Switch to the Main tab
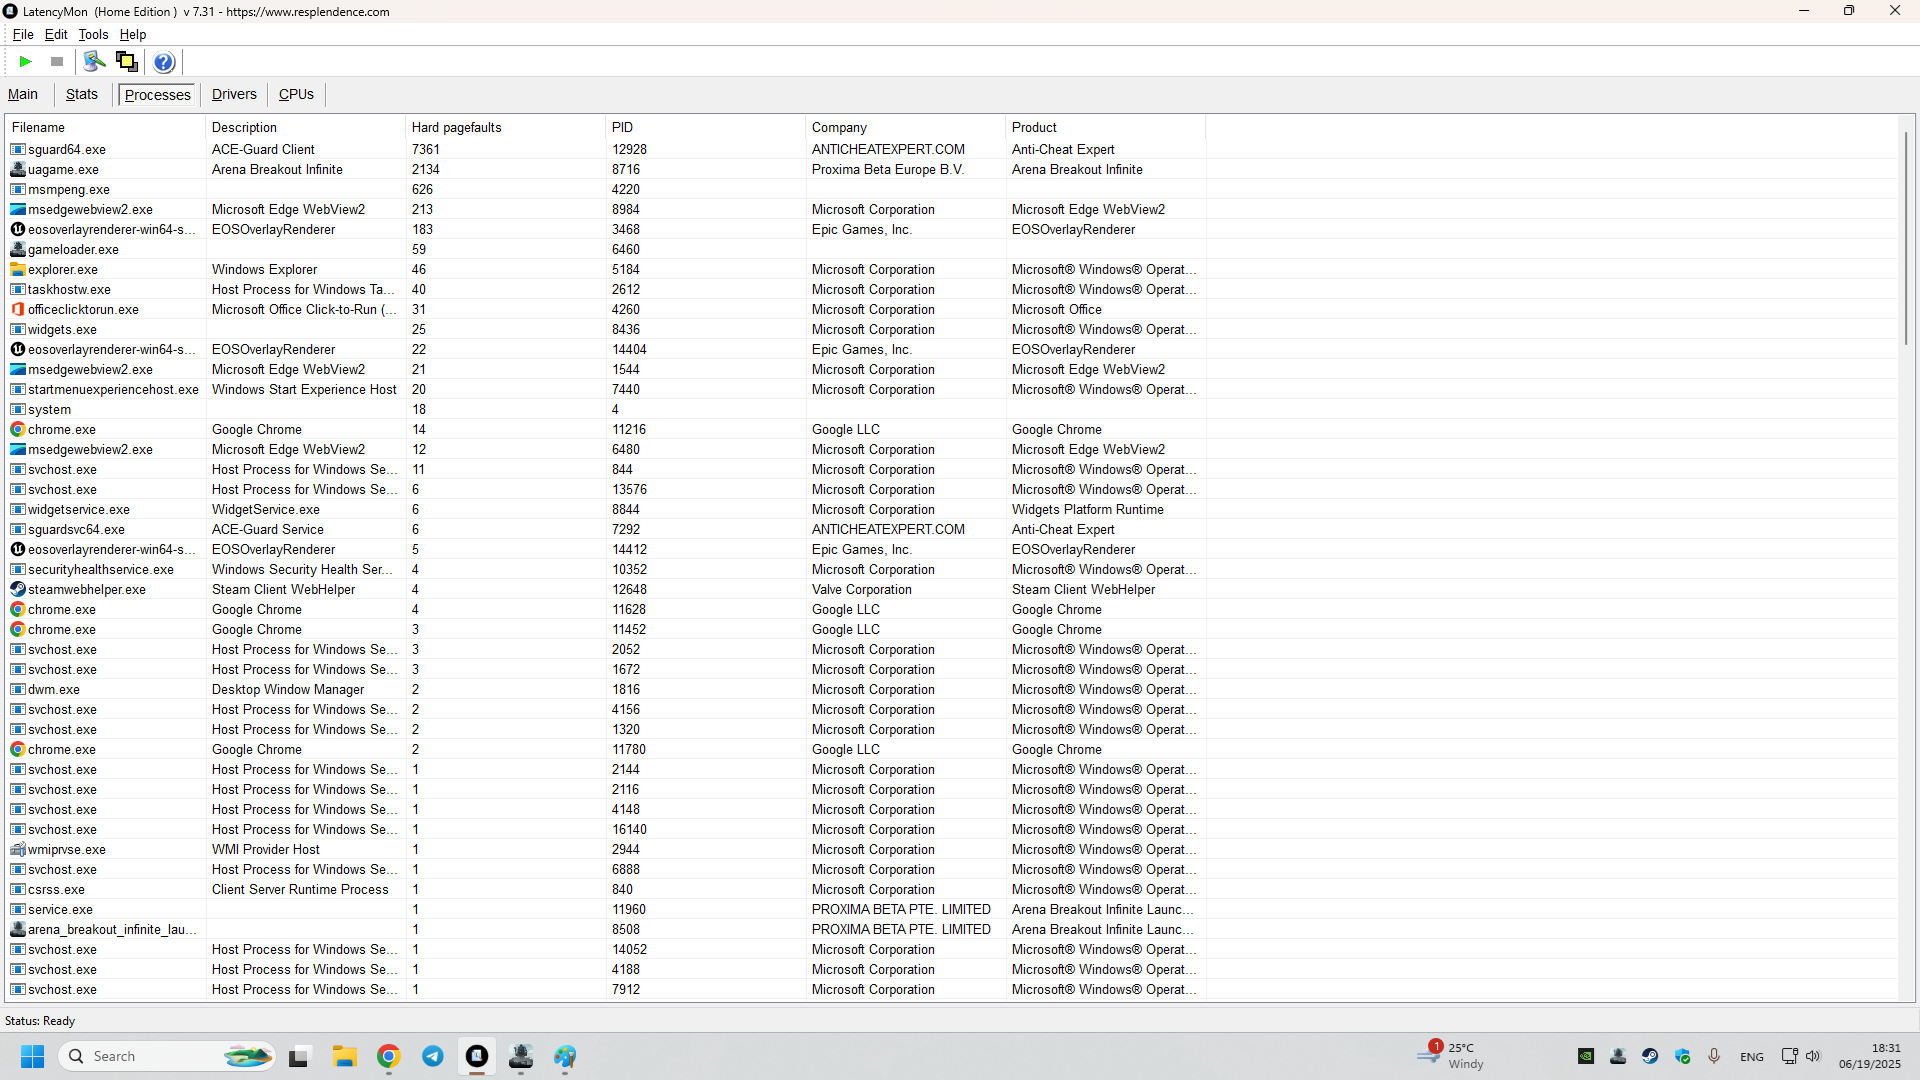 coord(23,94)
